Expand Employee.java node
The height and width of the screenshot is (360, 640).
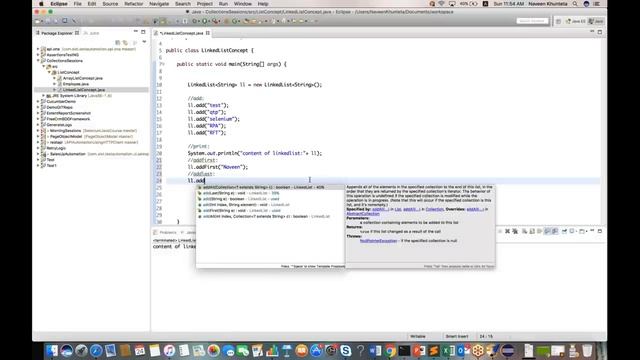pyautogui.click(x=54, y=84)
